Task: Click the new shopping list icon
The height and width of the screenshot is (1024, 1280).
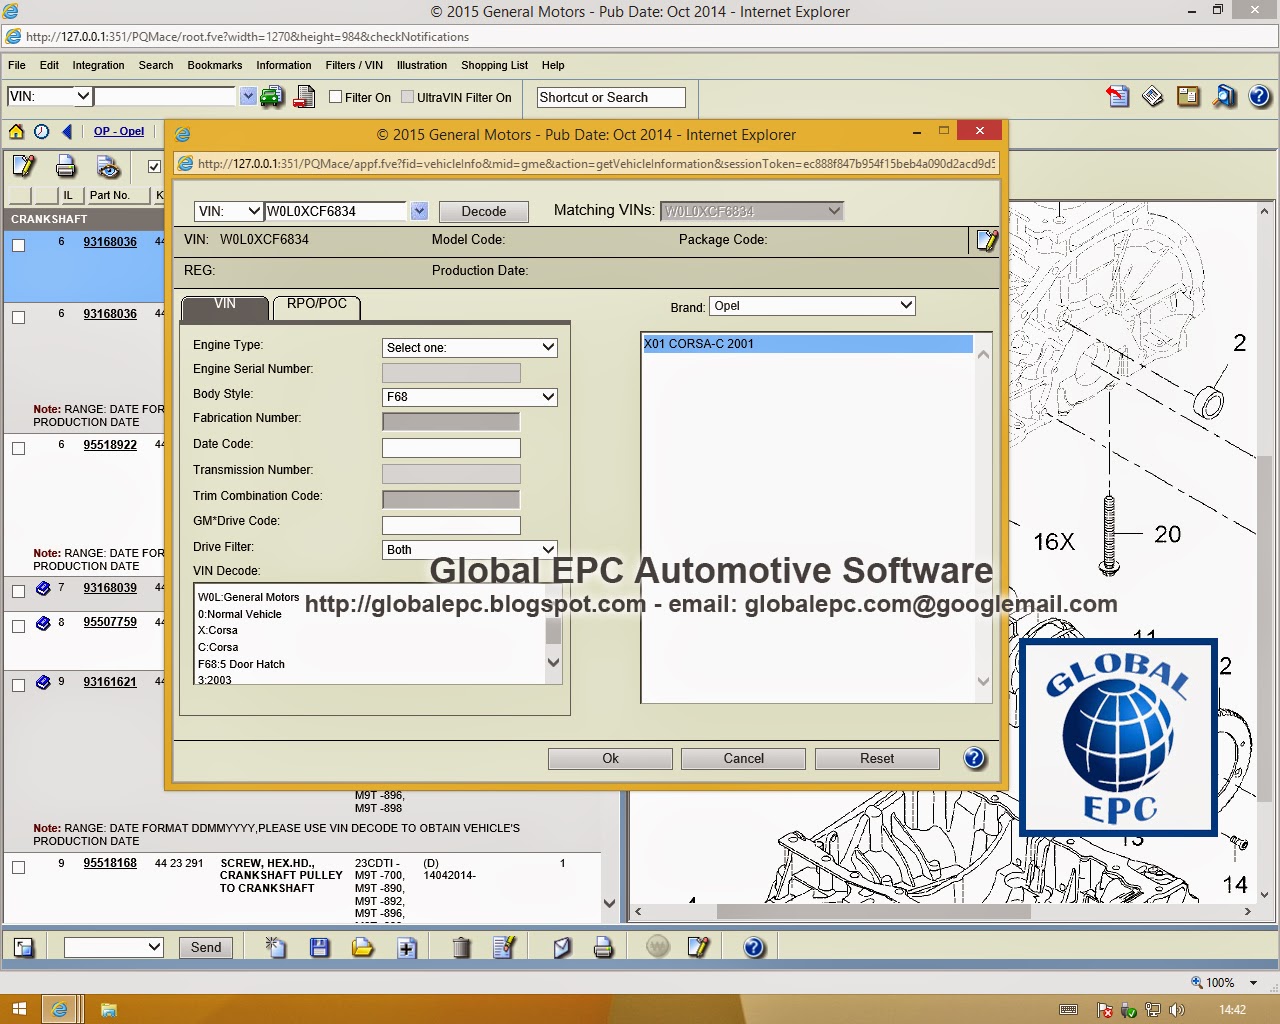Action: click(x=276, y=946)
